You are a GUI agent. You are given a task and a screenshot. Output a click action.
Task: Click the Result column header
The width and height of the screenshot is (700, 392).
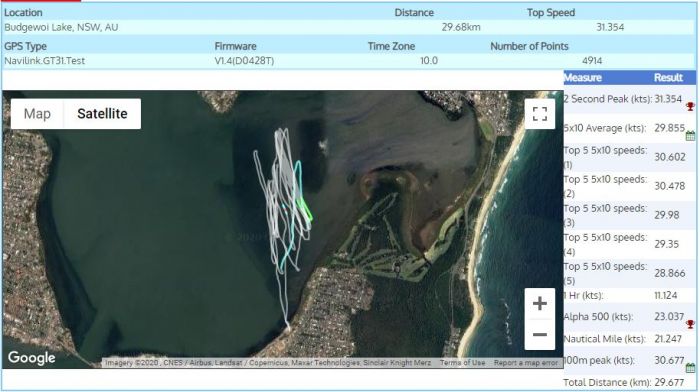(668, 78)
